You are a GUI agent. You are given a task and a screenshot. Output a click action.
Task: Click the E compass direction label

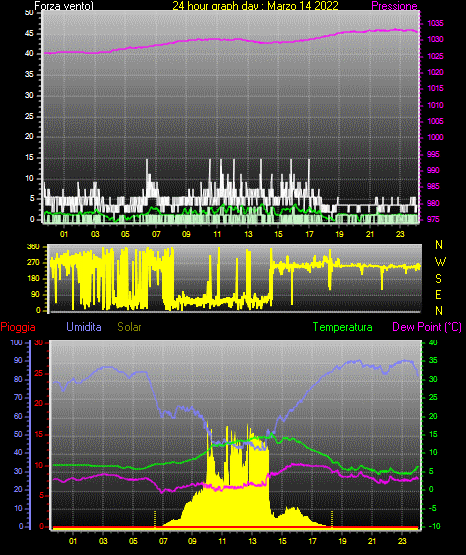coord(438,294)
